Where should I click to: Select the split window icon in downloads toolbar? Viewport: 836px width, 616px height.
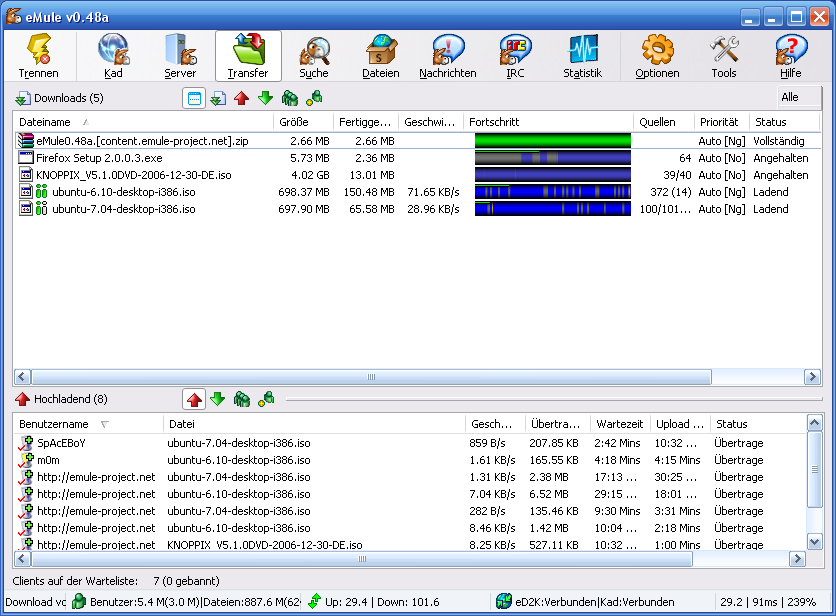pyautogui.click(x=194, y=98)
